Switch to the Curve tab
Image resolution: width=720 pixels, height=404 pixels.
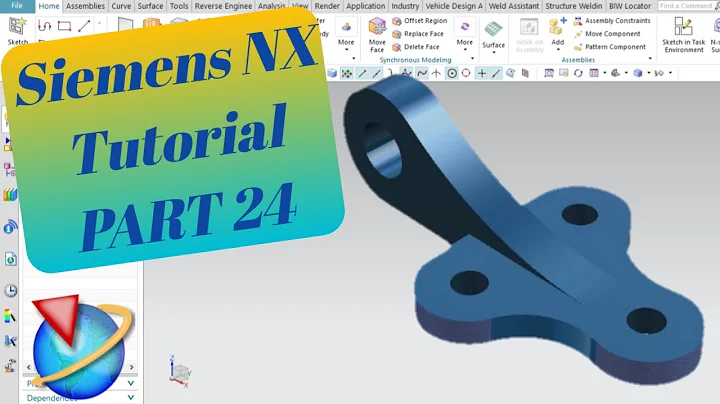[121, 6]
